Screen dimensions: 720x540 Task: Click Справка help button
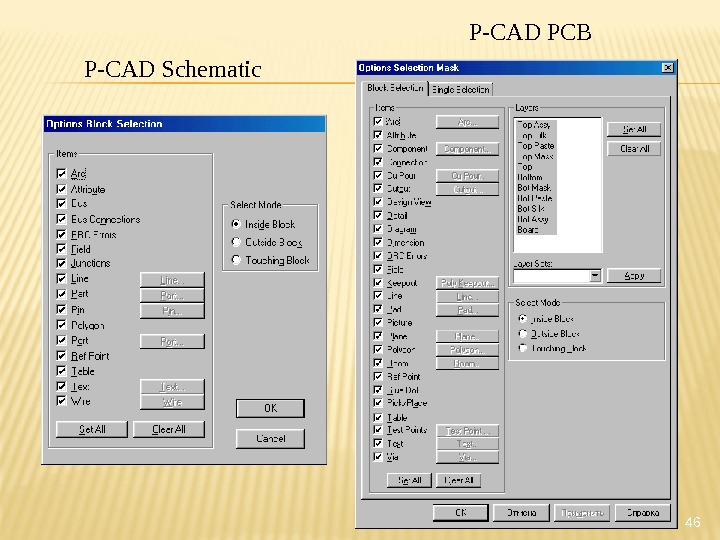642,512
